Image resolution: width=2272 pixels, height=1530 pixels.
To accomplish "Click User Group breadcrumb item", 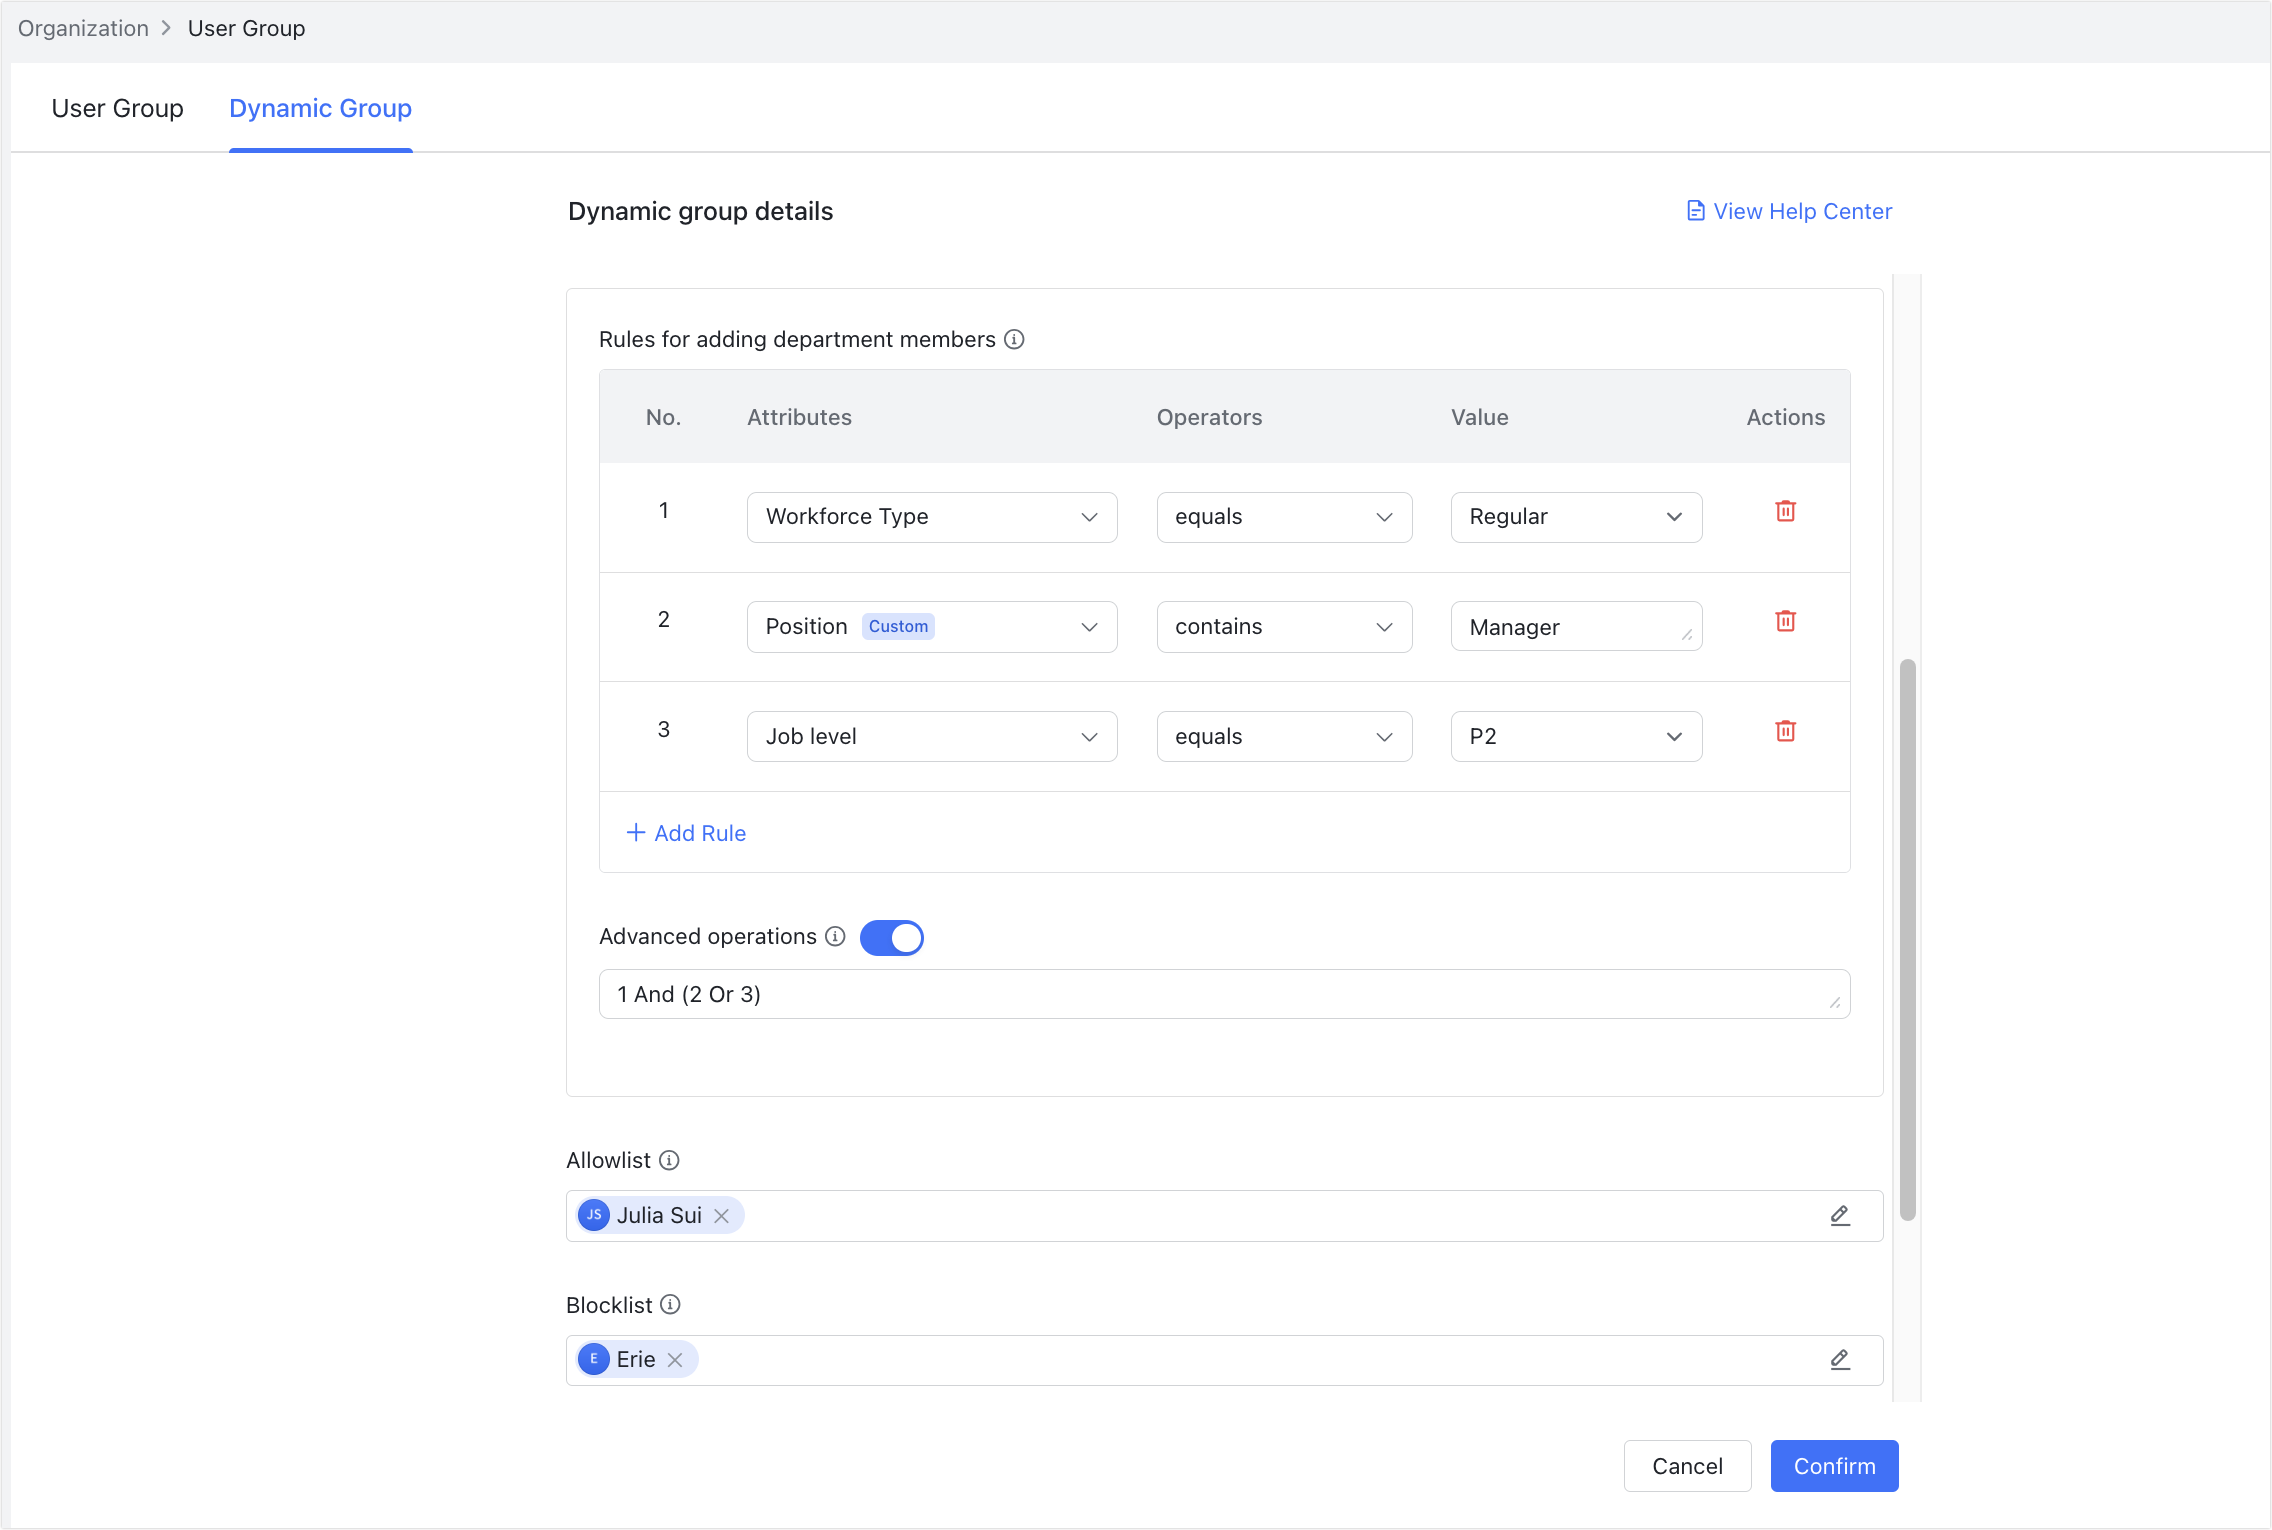I will point(246,28).
